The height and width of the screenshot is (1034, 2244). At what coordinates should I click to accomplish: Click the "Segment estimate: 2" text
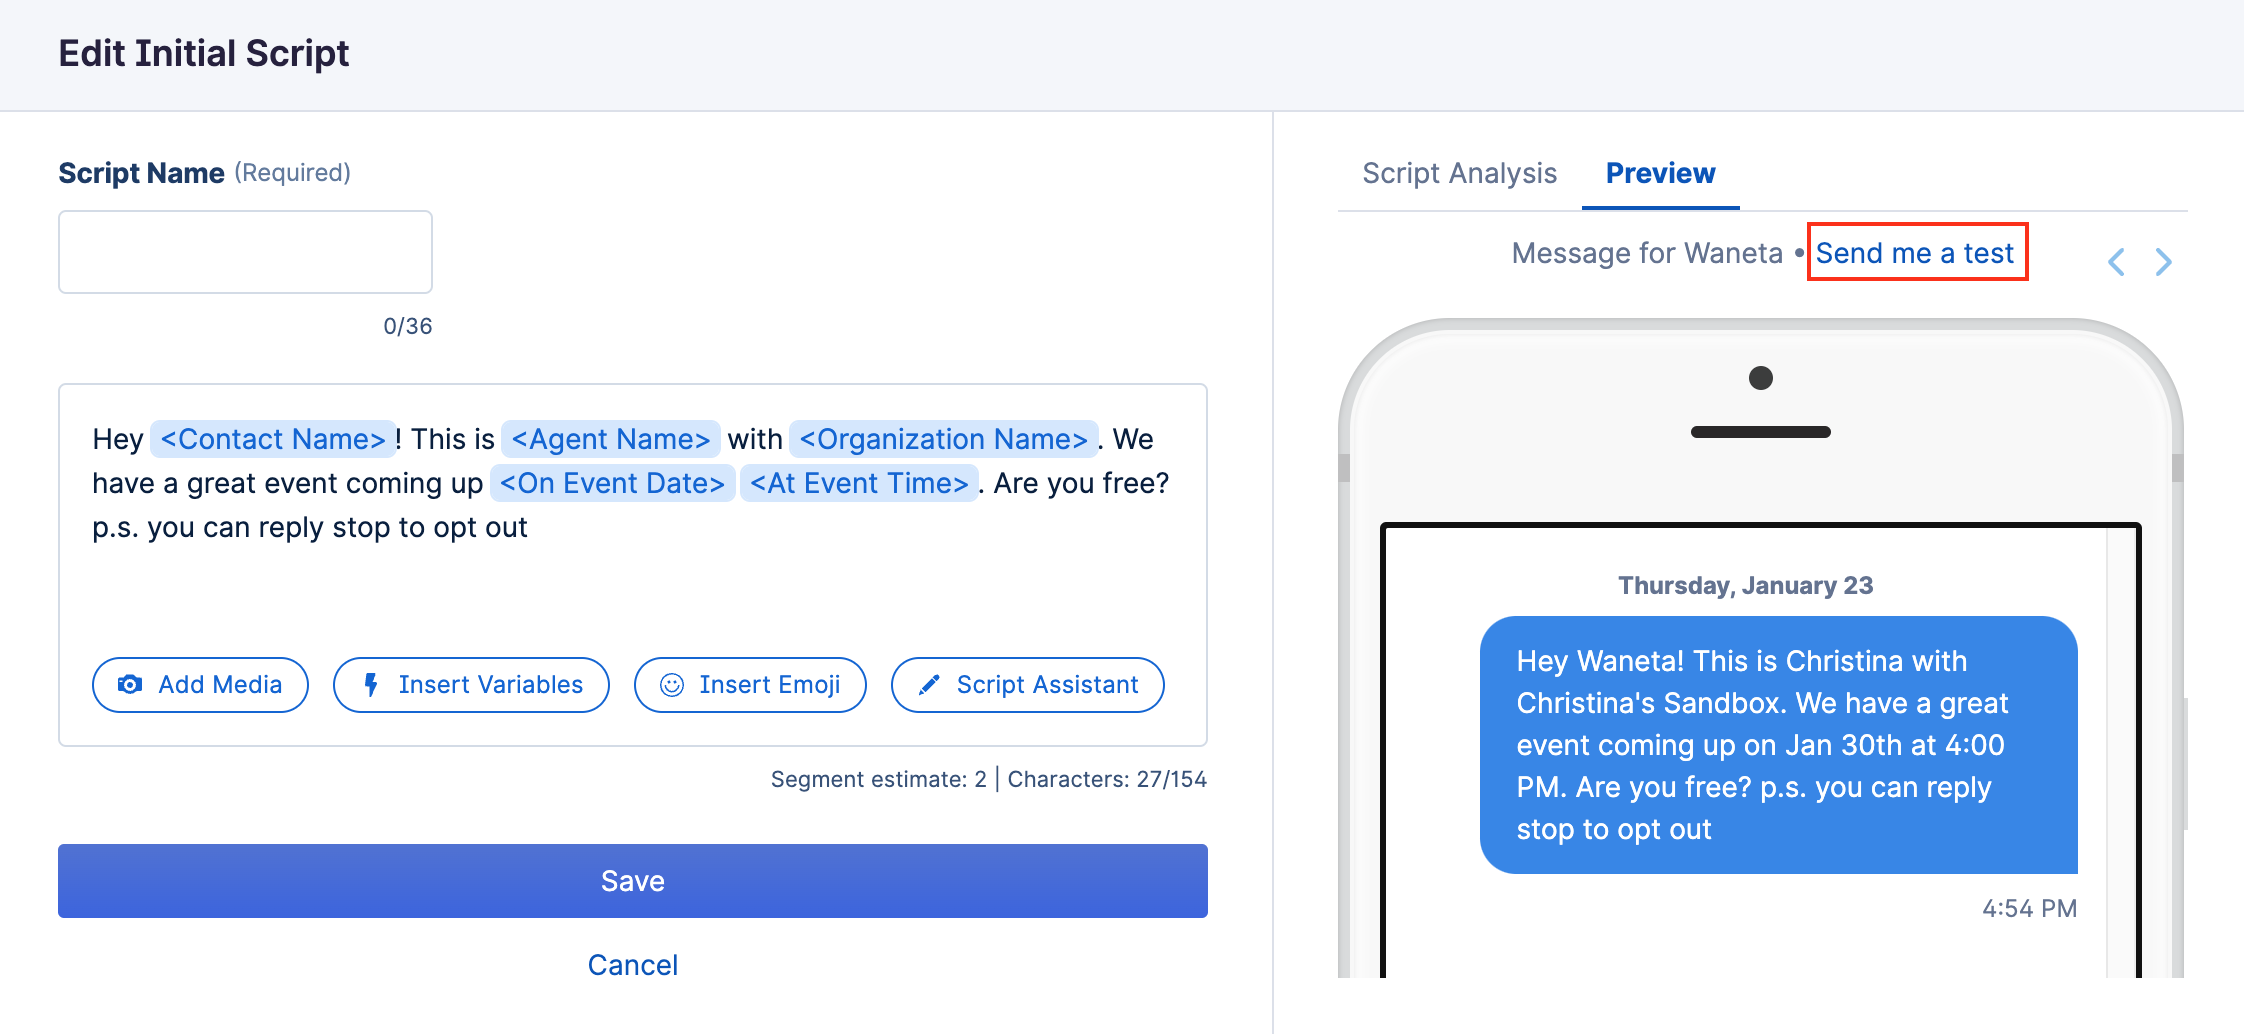click(878, 779)
